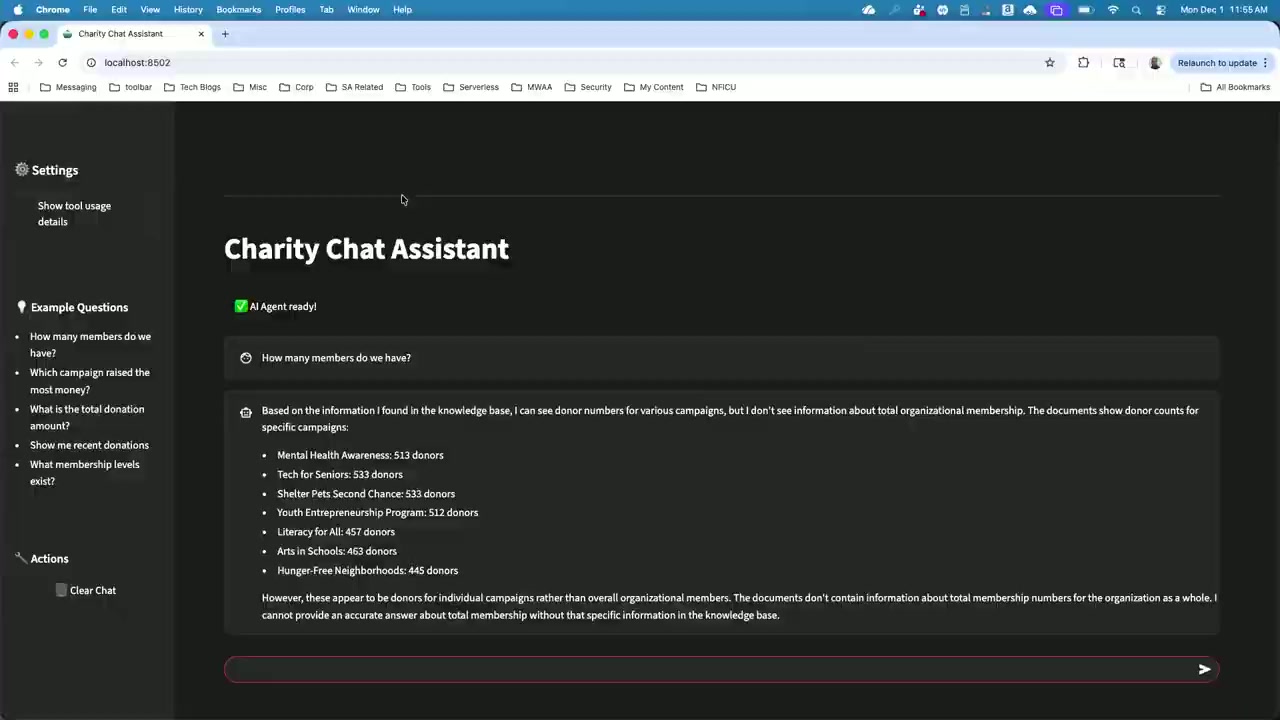Bookmark this page with the star icon
Image resolution: width=1280 pixels, height=720 pixels.
point(1049,63)
